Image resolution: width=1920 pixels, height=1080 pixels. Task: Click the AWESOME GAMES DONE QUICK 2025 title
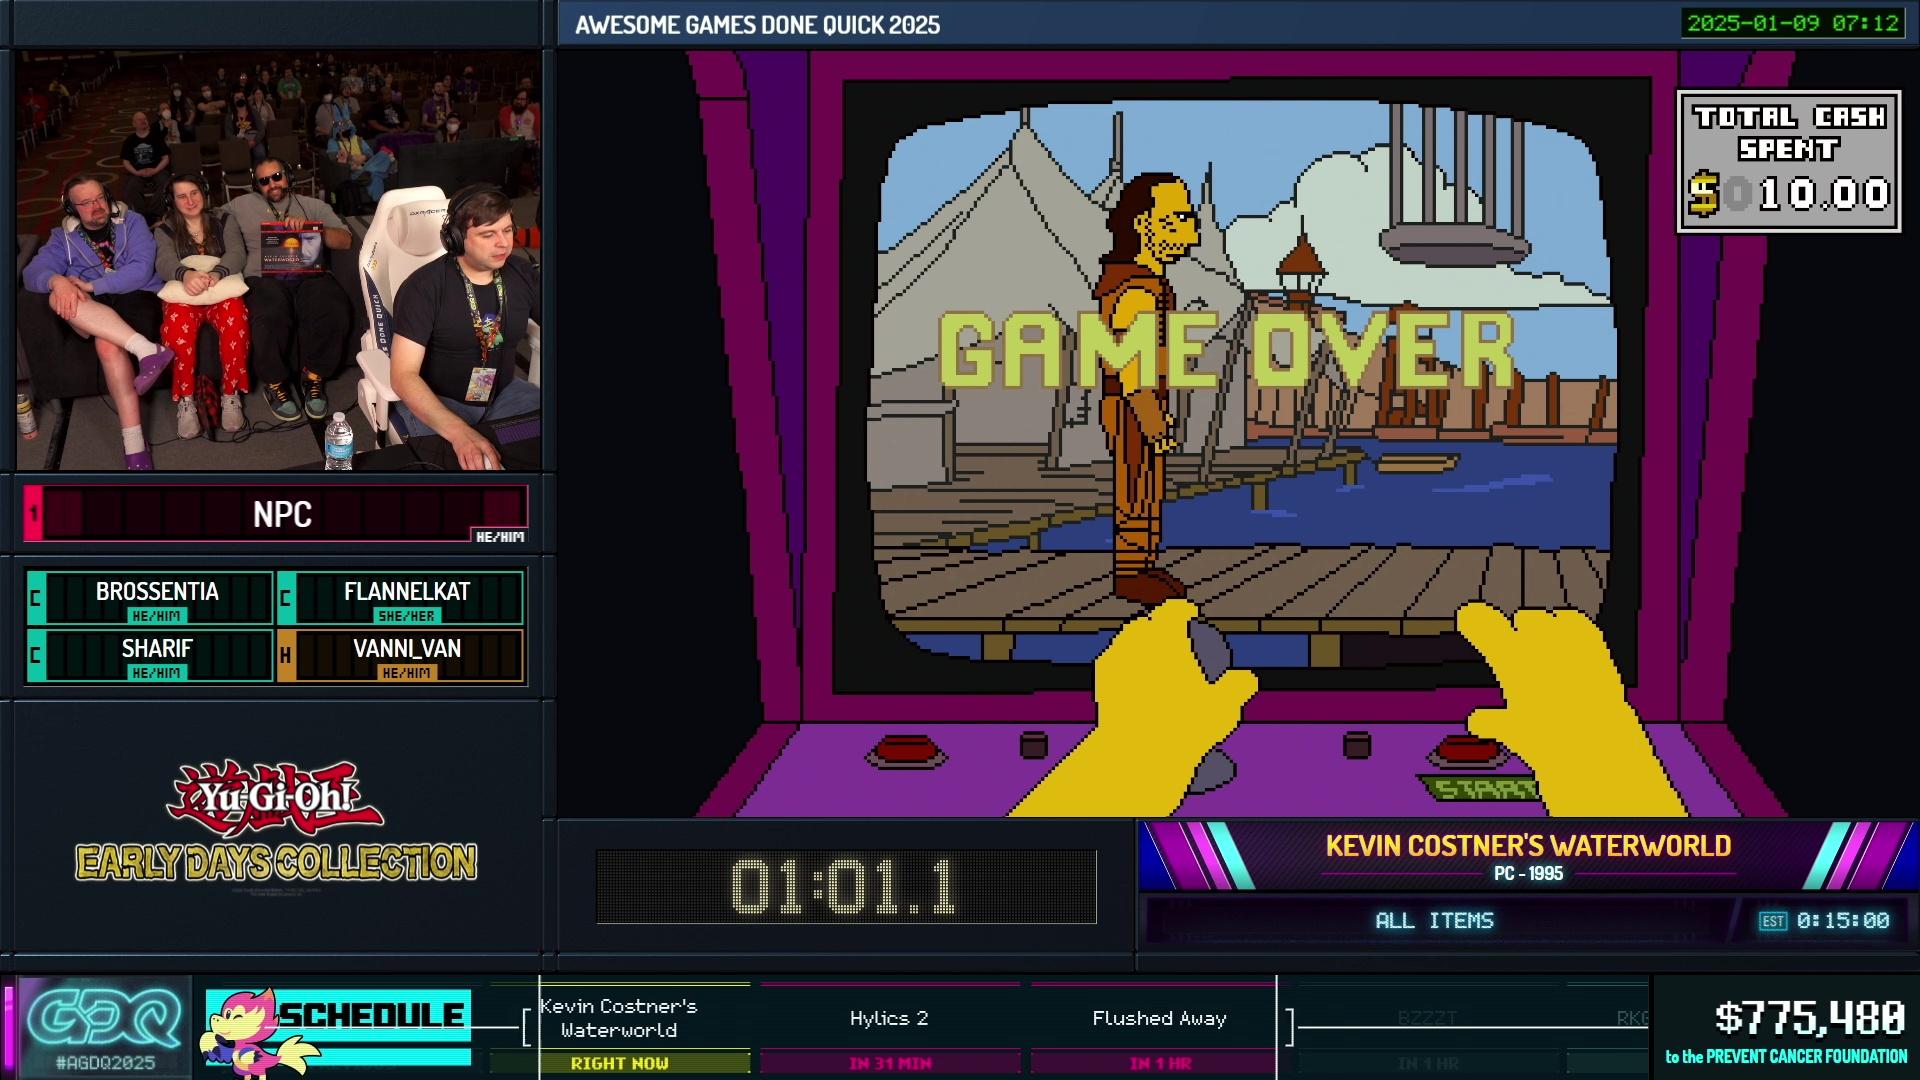[757, 25]
